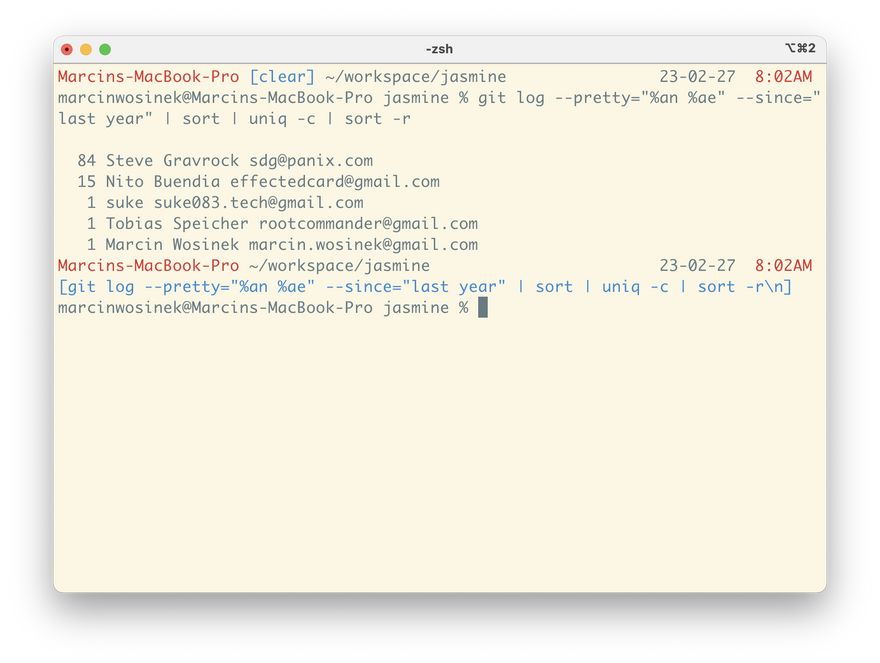Click the rootcommander@gmail.com email address
The image size is (880, 663).
pyautogui.click(x=368, y=224)
